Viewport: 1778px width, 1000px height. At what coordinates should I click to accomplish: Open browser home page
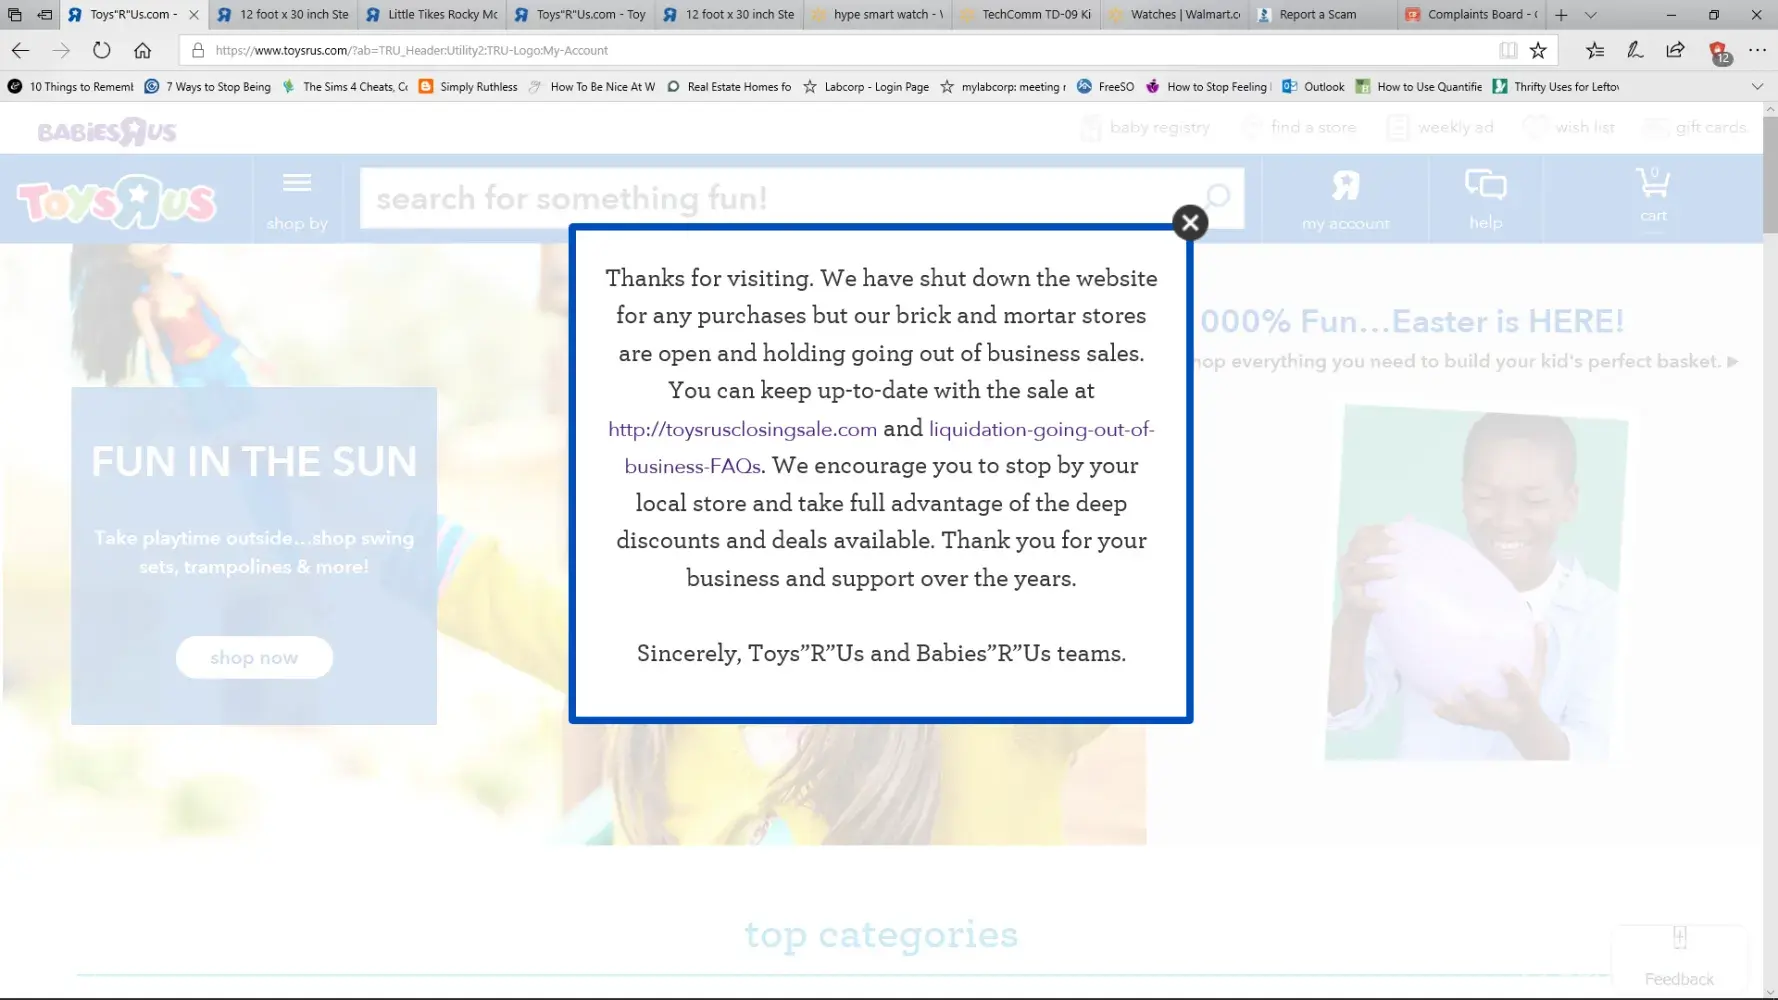click(x=143, y=50)
